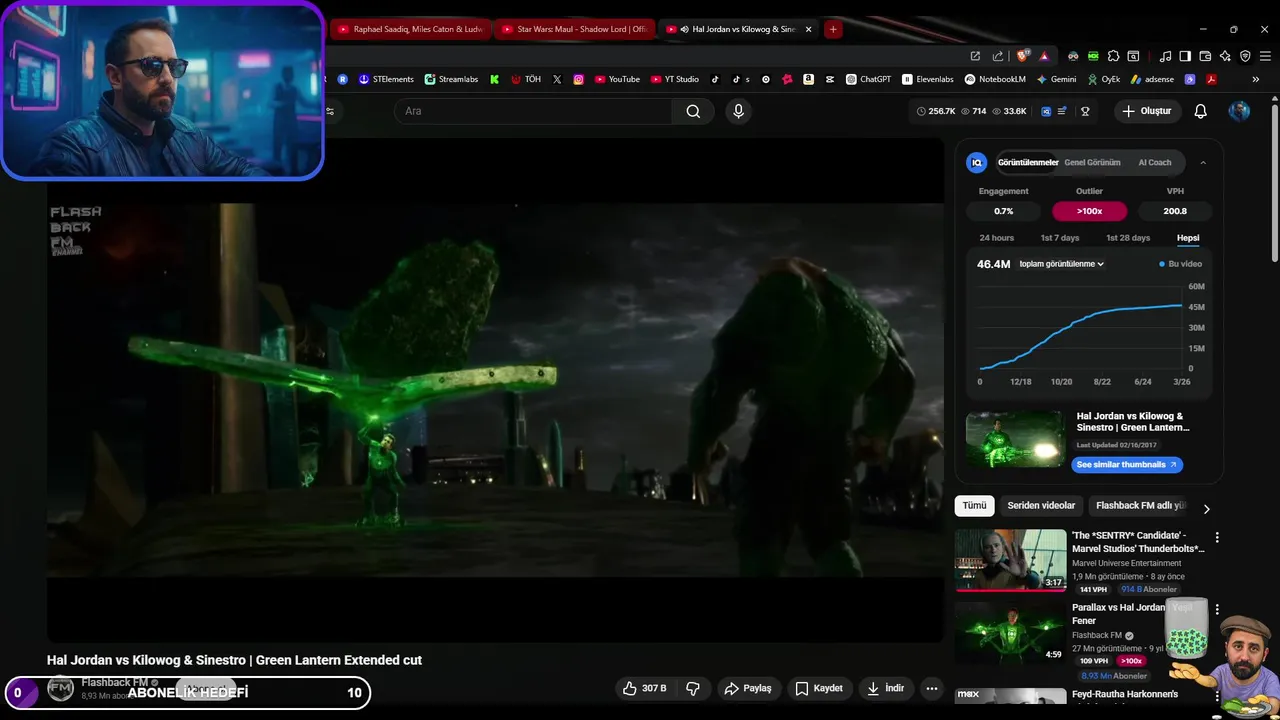Open options for SENTRY Candidate video
This screenshot has width=1280, height=720.
pyautogui.click(x=1217, y=538)
